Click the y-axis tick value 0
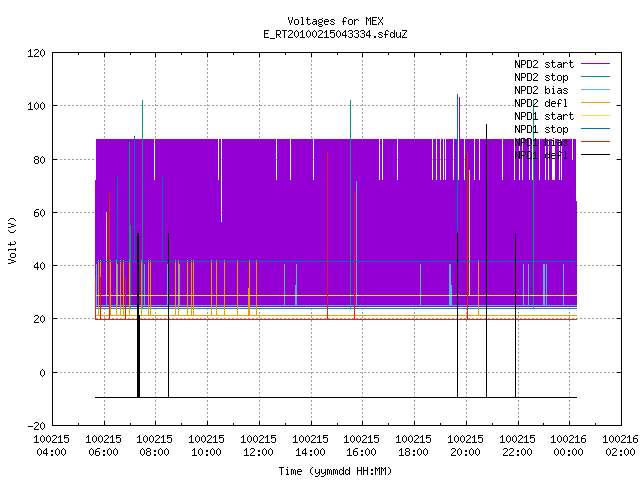The height and width of the screenshot is (480, 640). pyautogui.click(x=42, y=373)
